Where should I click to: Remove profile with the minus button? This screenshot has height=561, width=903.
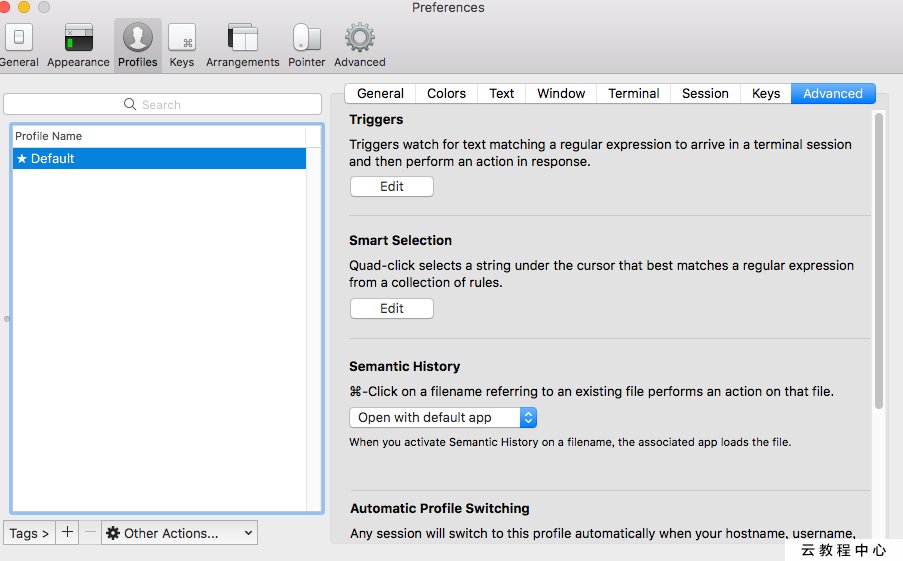tap(90, 532)
